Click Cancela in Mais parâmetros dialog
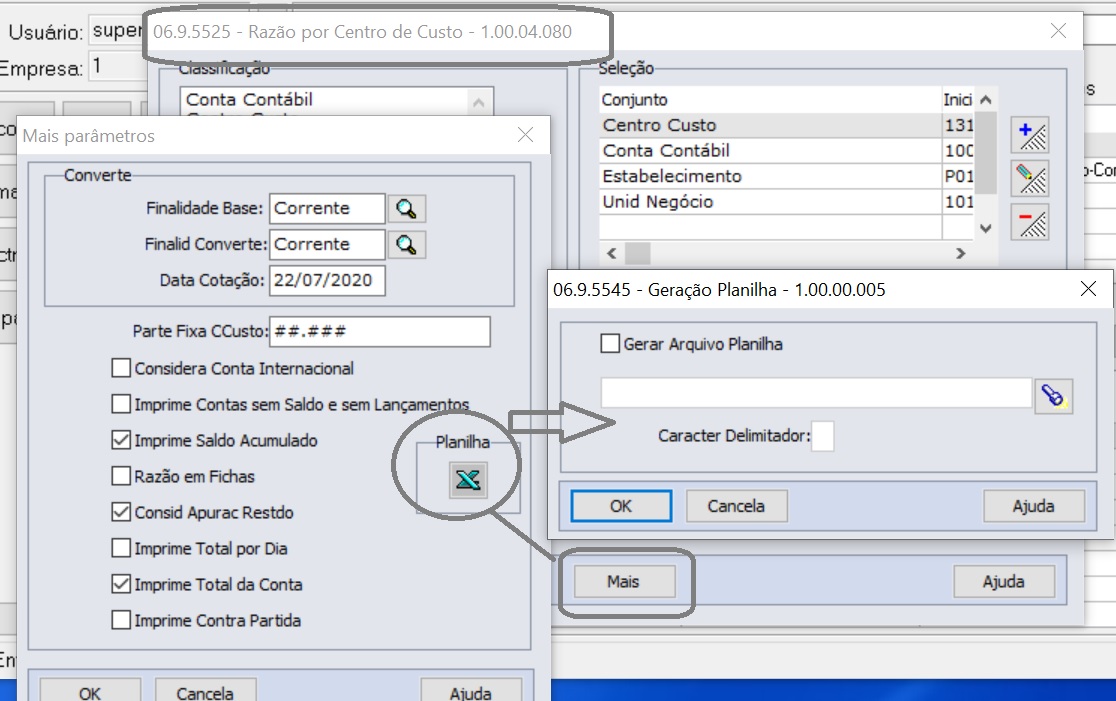Image resolution: width=1116 pixels, height=701 pixels. pos(205,691)
